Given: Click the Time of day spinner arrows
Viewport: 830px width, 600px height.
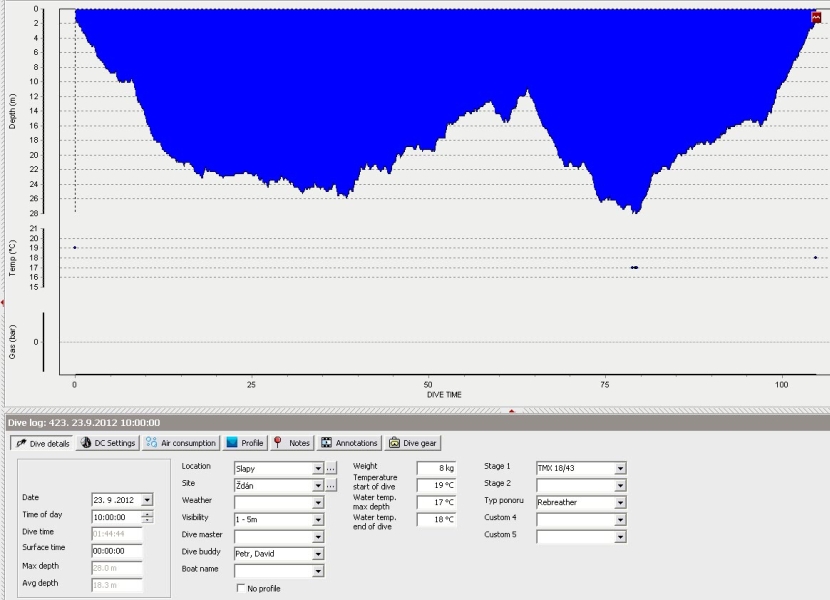Looking at the screenshot, I should coord(147,517).
